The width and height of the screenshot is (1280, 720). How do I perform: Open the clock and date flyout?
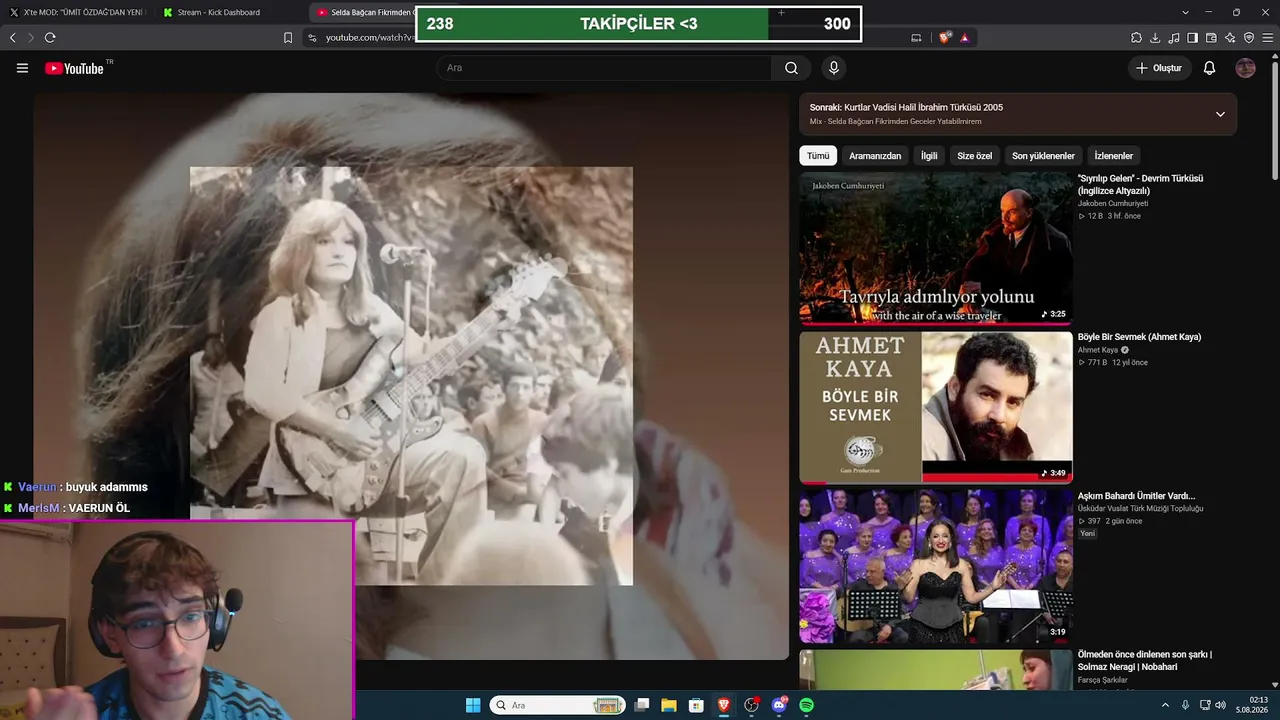click(1252, 705)
